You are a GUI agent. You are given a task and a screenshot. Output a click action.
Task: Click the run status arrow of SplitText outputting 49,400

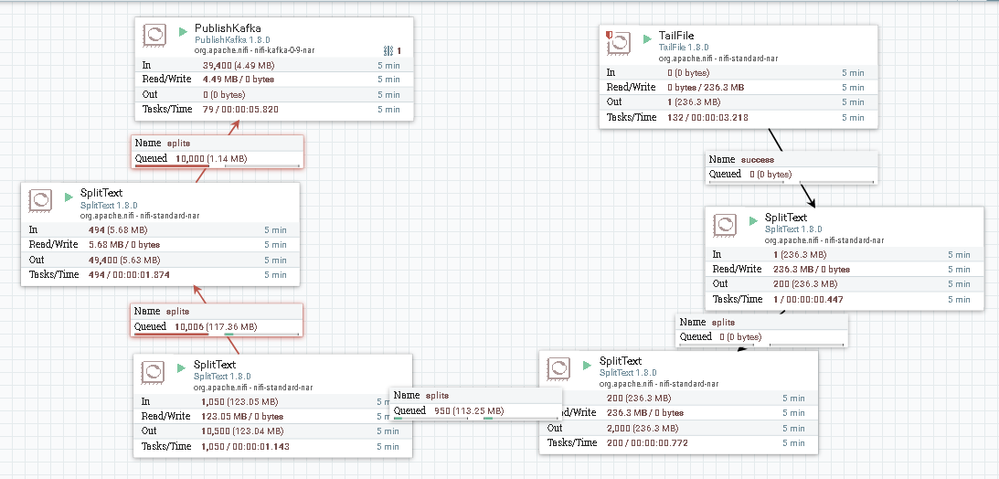tap(69, 197)
